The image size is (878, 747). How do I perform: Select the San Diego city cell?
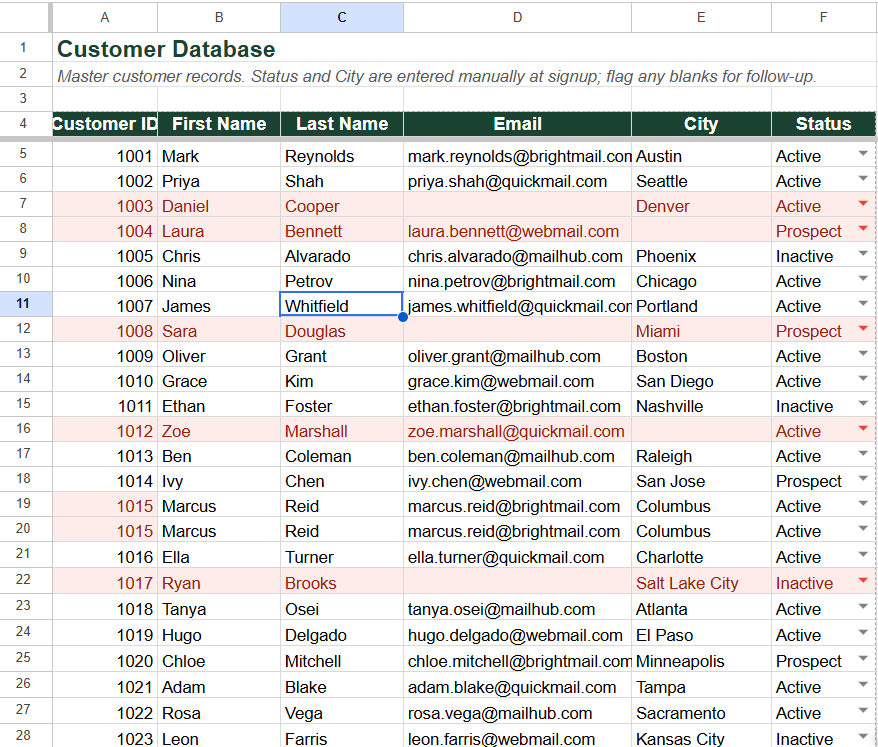coord(701,381)
